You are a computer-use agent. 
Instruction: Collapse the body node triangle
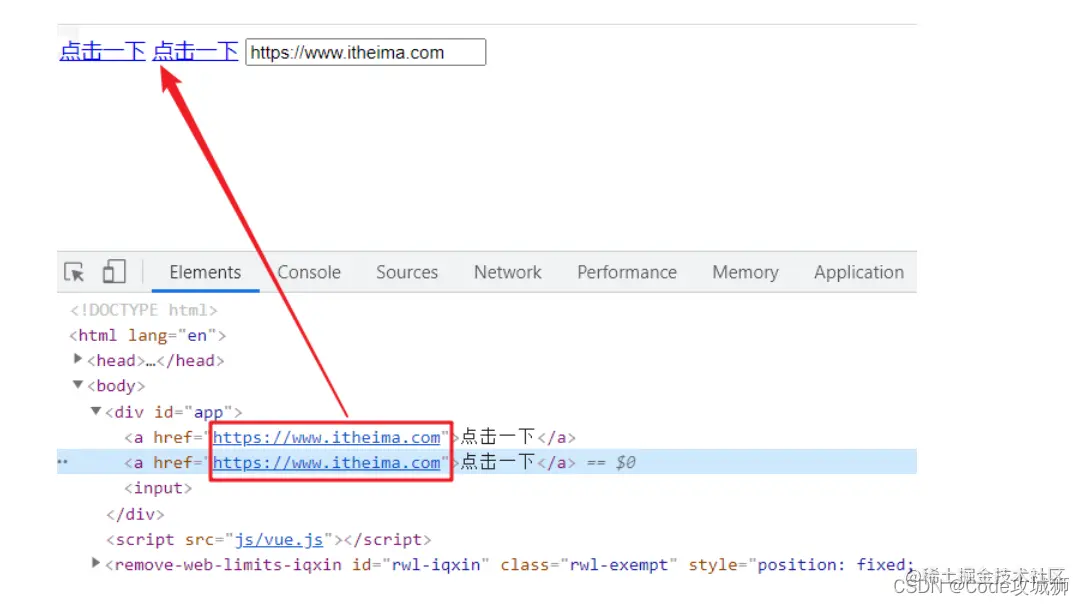pyautogui.click(x=78, y=384)
